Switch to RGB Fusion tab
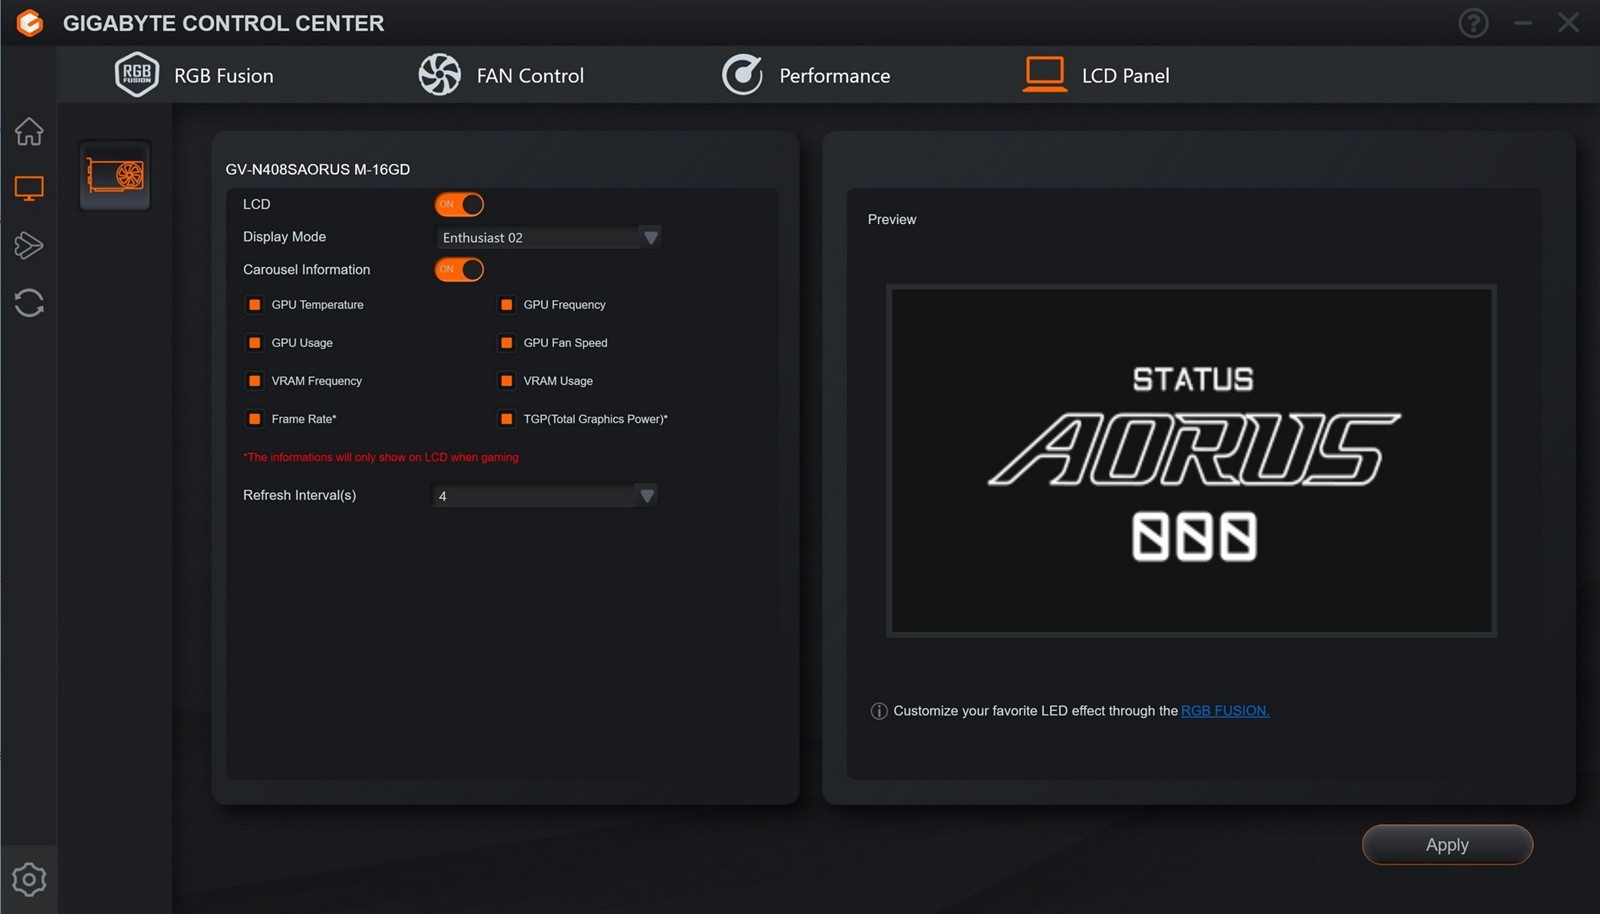This screenshot has width=1600, height=914. point(194,75)
